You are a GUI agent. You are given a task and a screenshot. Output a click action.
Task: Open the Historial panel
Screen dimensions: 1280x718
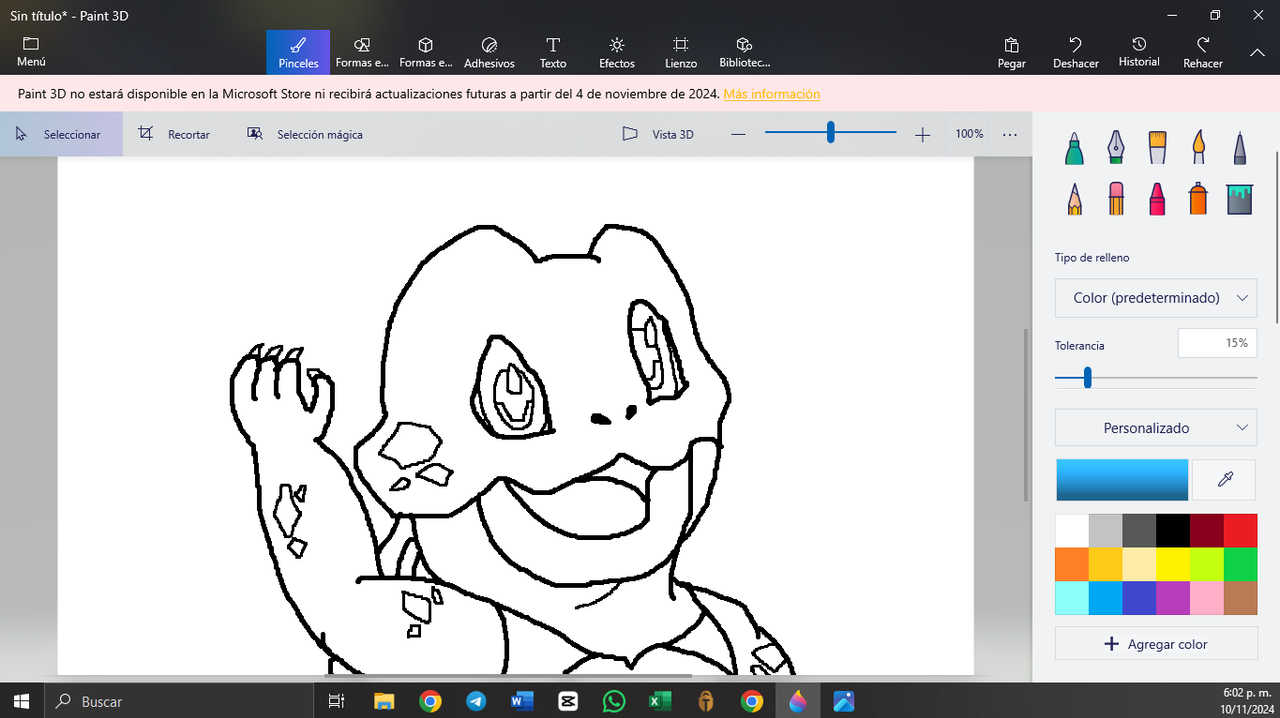tap(1139, 52)
